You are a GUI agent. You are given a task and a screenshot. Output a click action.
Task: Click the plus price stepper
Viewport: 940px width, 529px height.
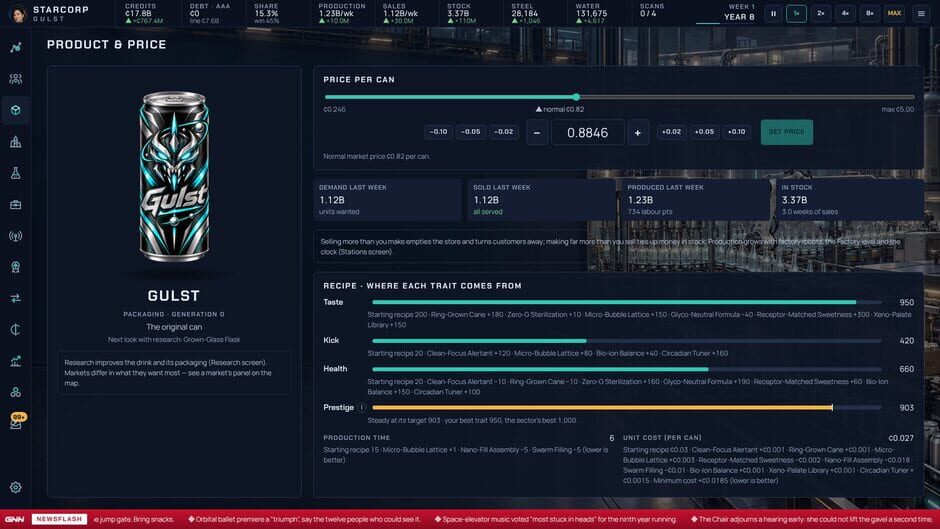[637, 133]
